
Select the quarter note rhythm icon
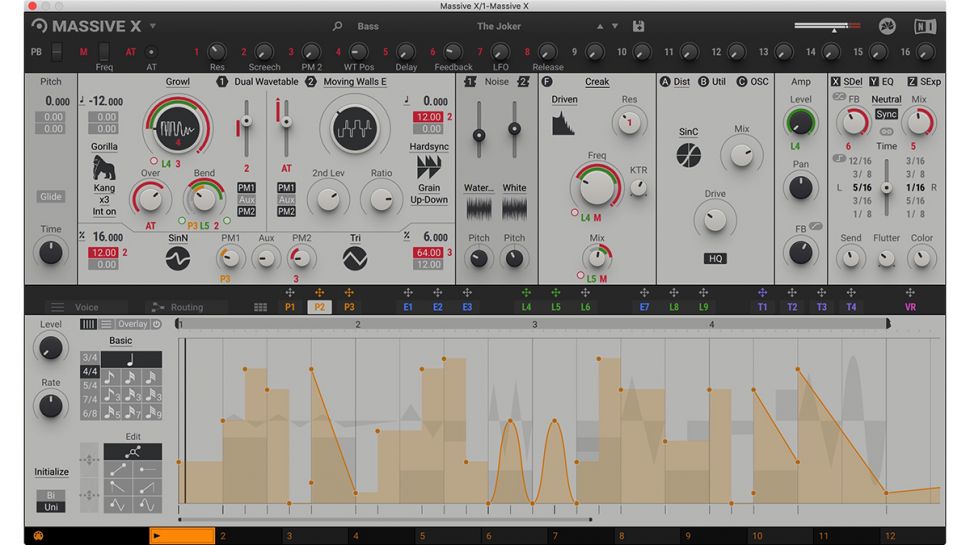pyautogui.click(x=130, y=358)
